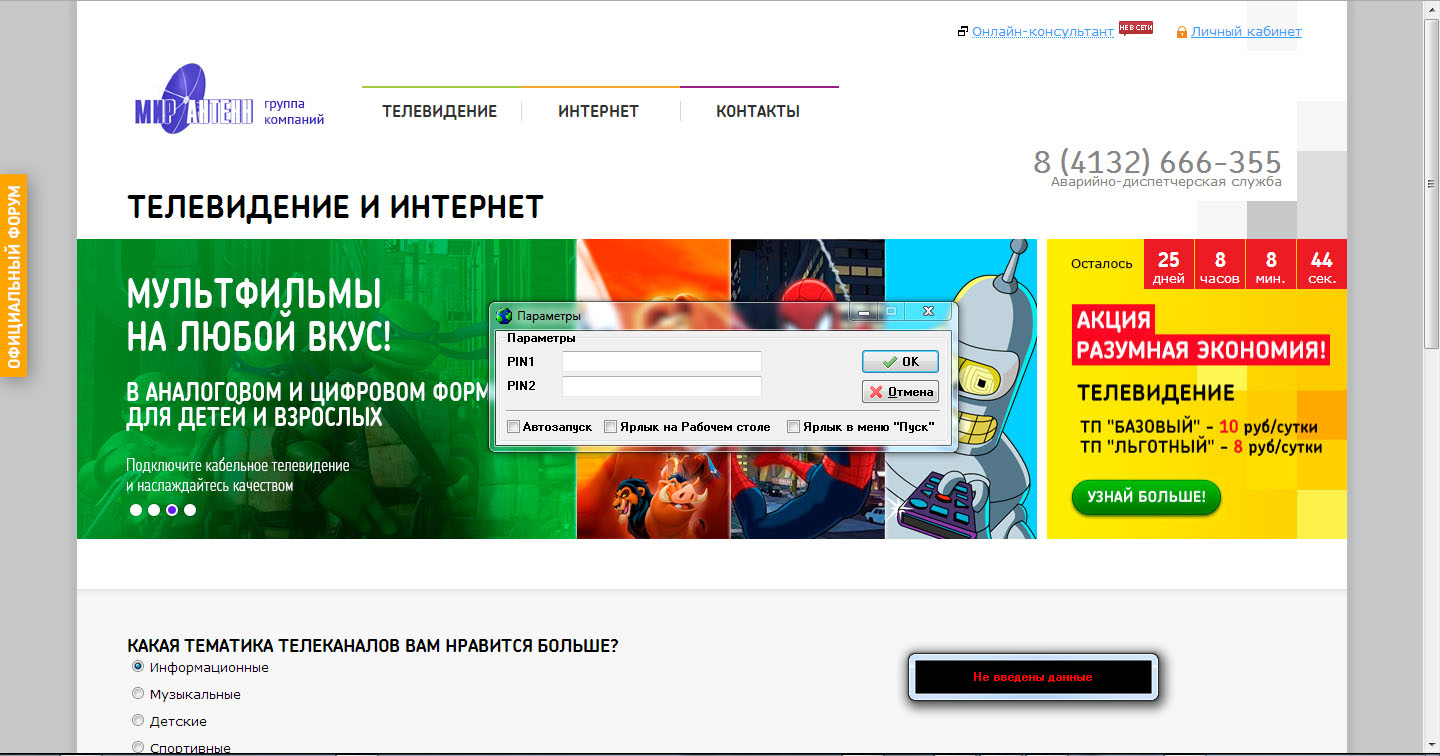Viewport: 1440px width, 756px height.
Task: Click the PIN2 input field
Action: pyautogui.click(x=662, y=386)
